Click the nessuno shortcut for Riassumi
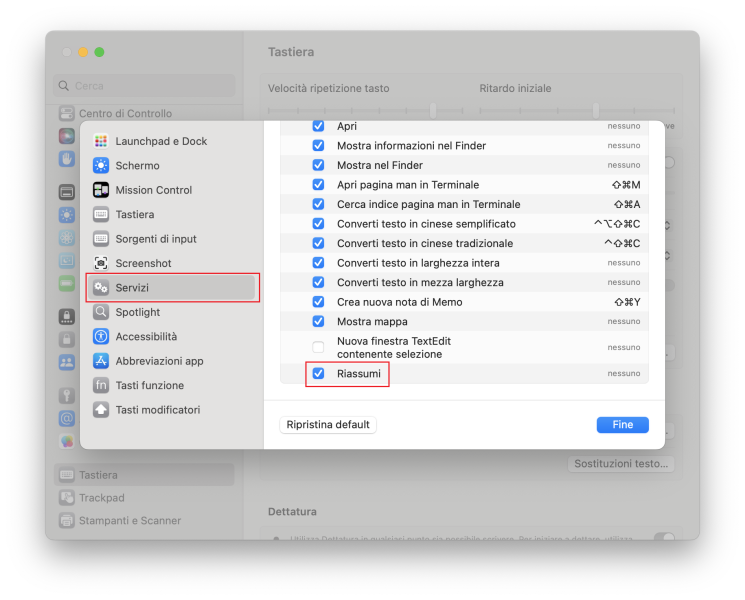This screenshot has width=745, height=600. 623,373
